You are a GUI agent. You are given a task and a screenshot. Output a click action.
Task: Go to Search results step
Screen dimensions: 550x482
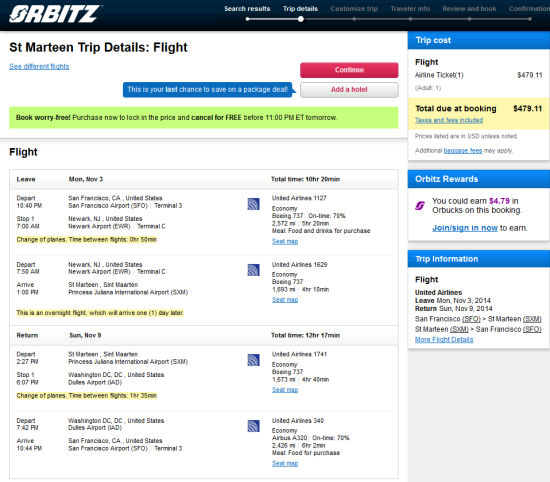click(247, 9)
